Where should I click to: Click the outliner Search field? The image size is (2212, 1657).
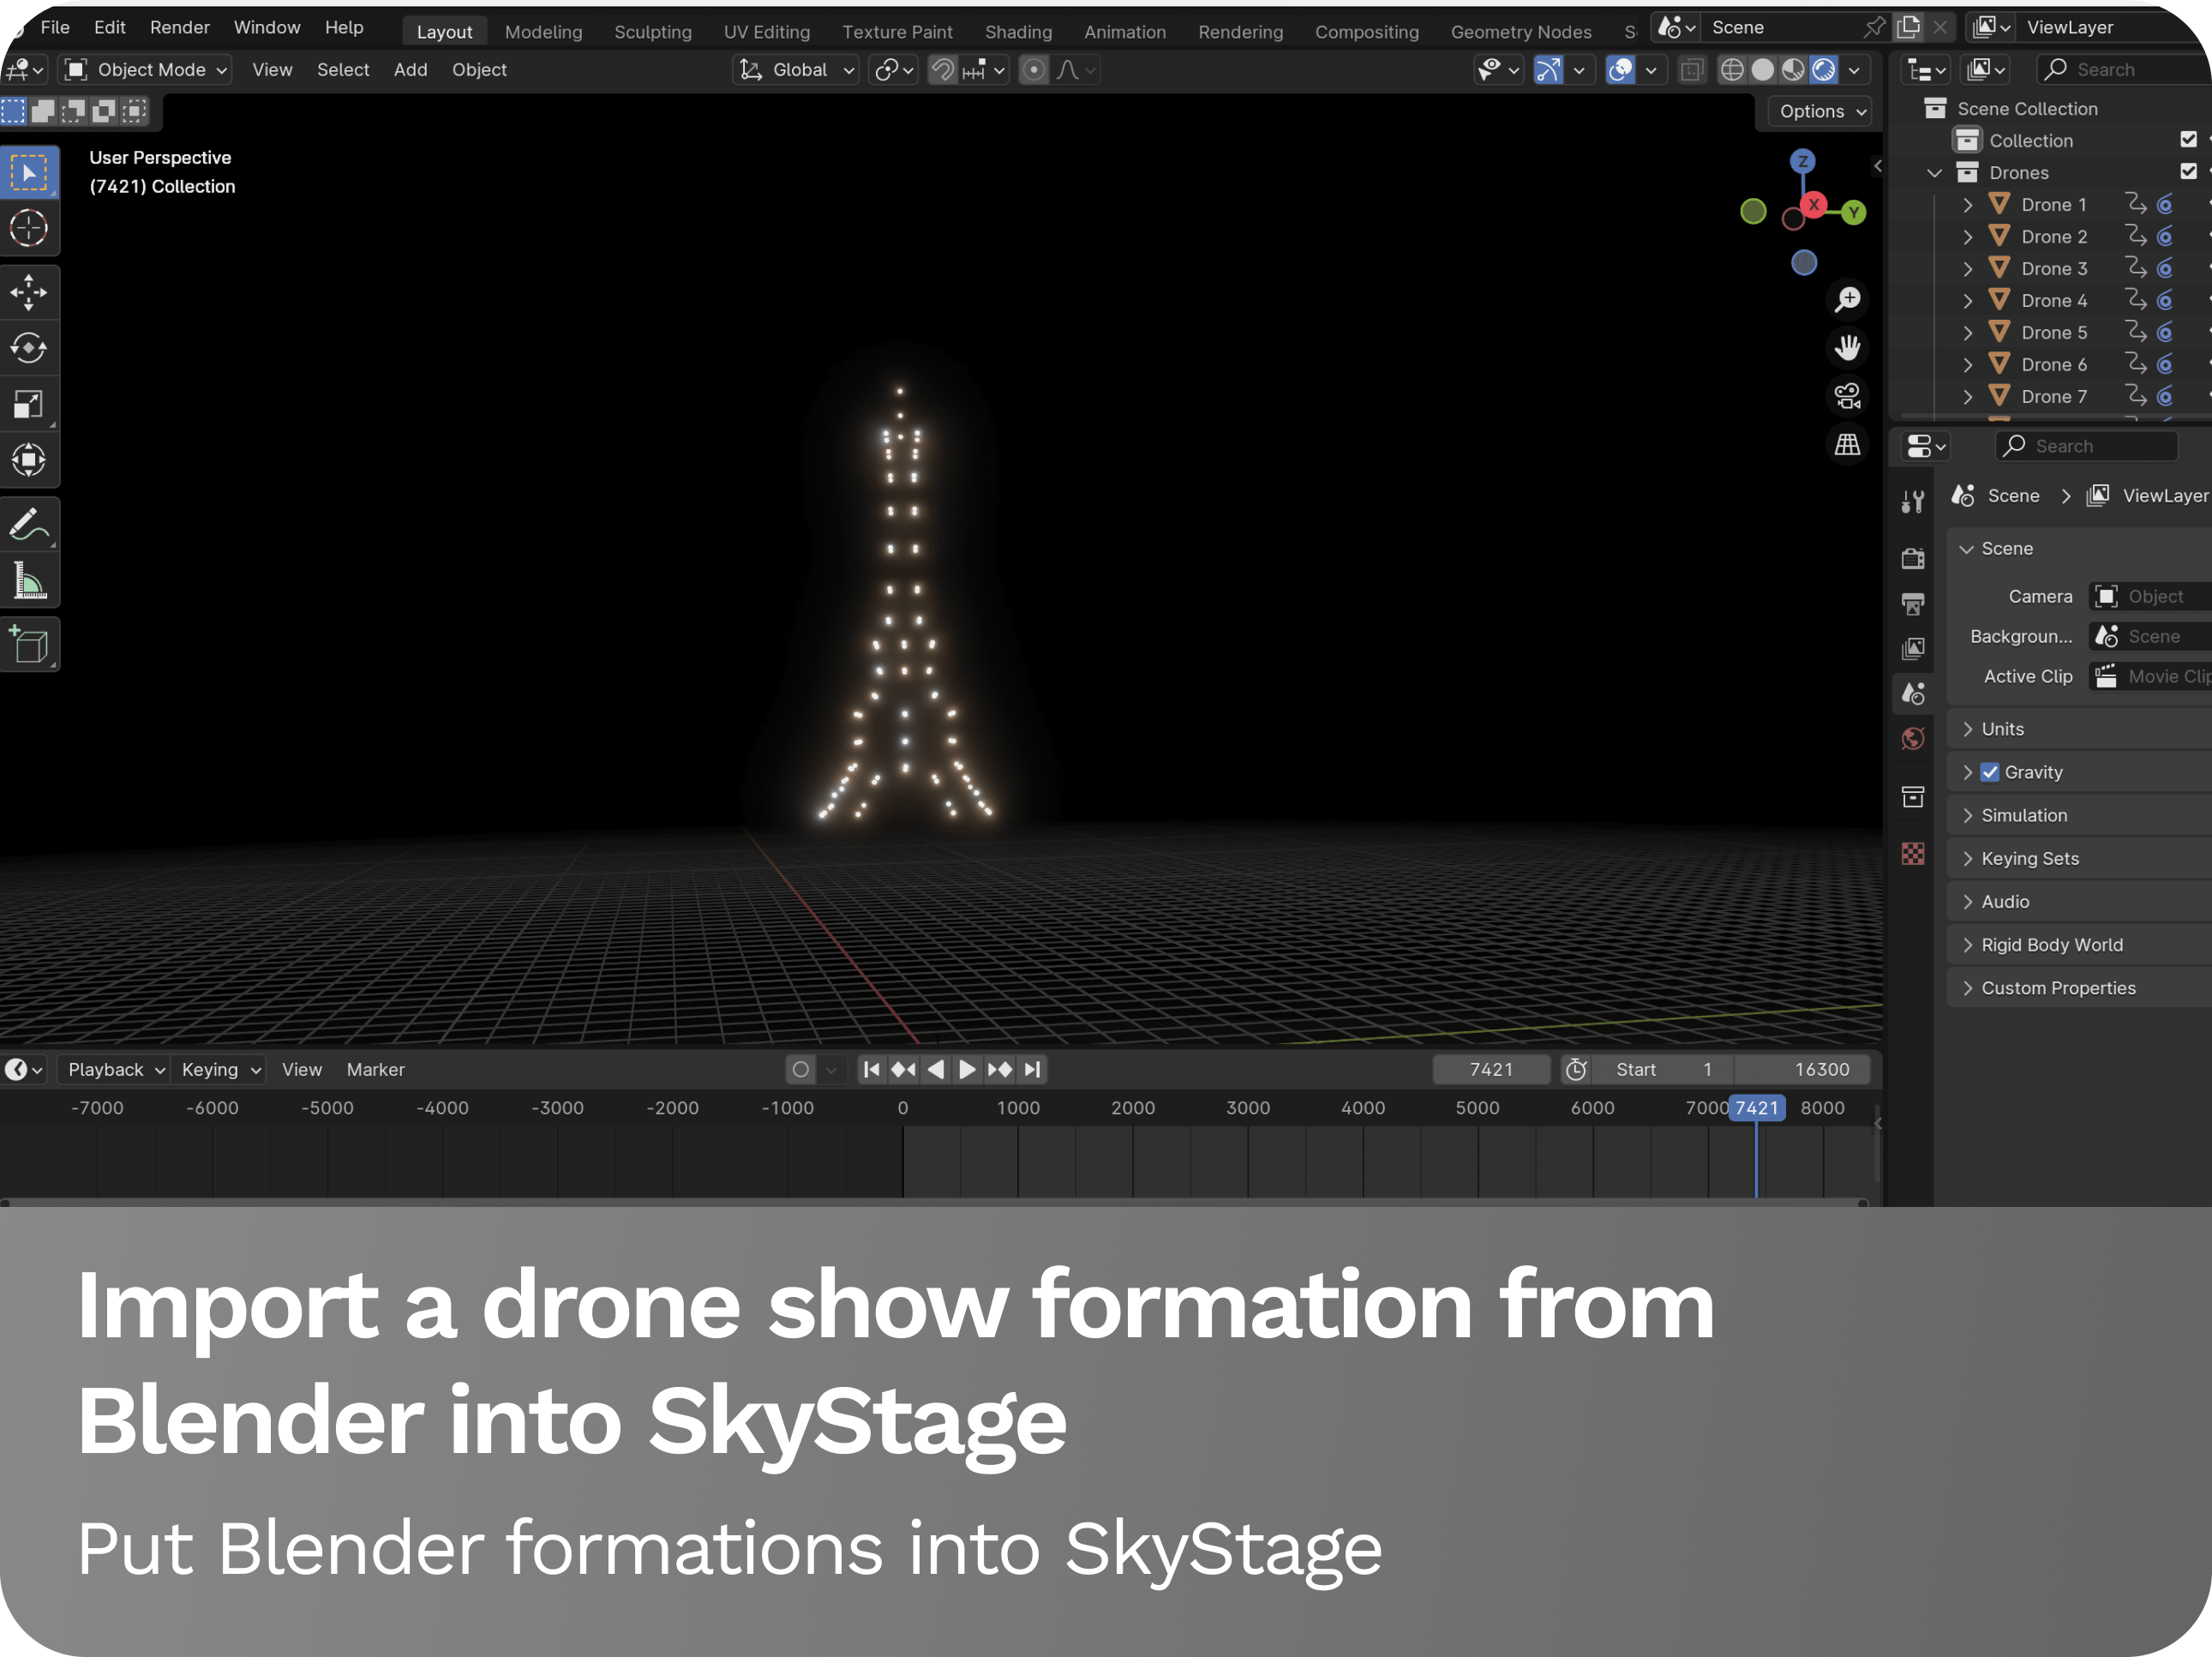click(2124, 70)
